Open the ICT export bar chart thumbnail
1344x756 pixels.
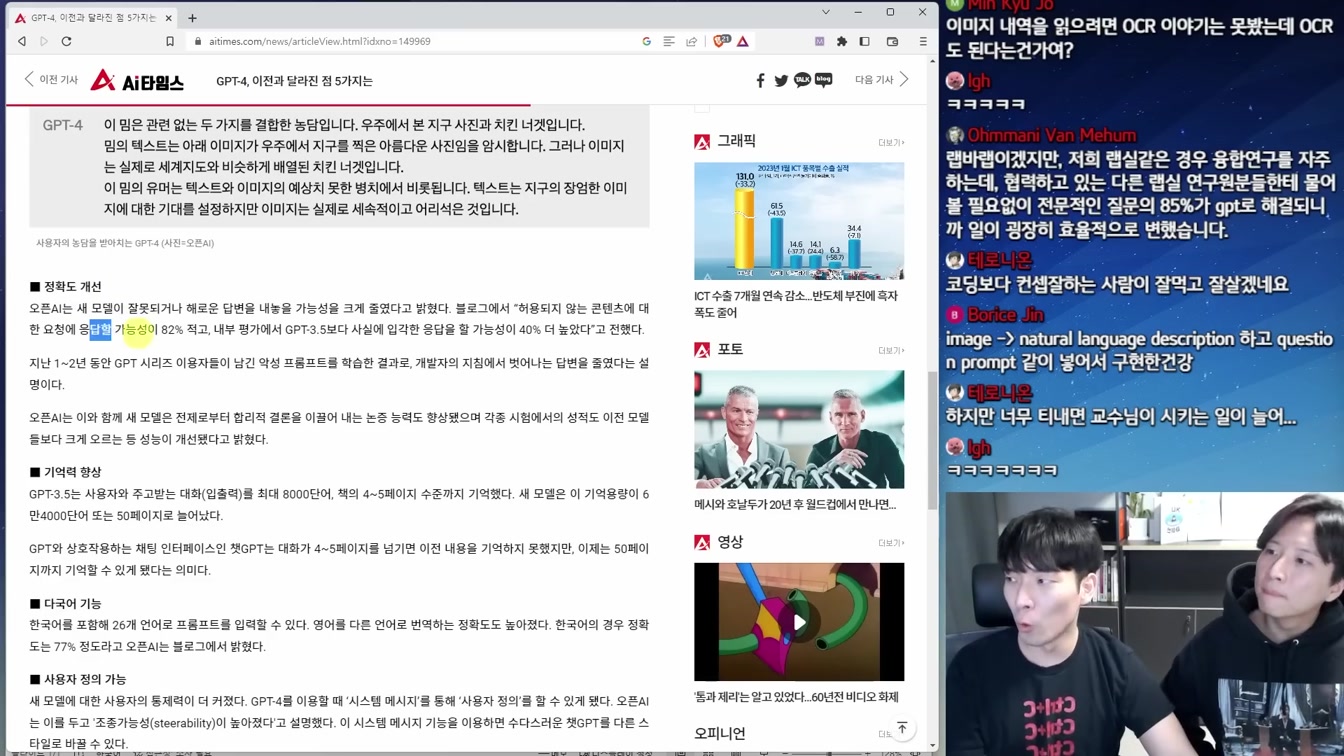[799, 221]
